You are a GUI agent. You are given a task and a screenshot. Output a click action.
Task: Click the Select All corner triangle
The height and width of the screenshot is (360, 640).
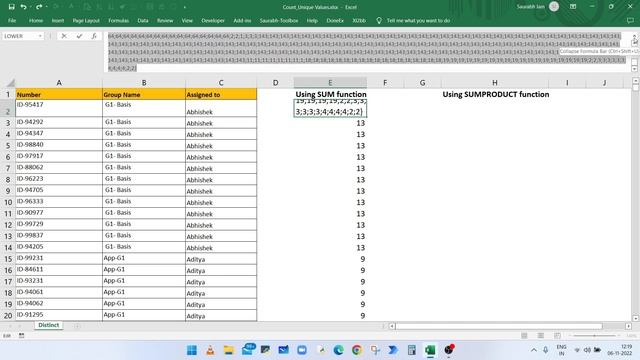[11, 83]
